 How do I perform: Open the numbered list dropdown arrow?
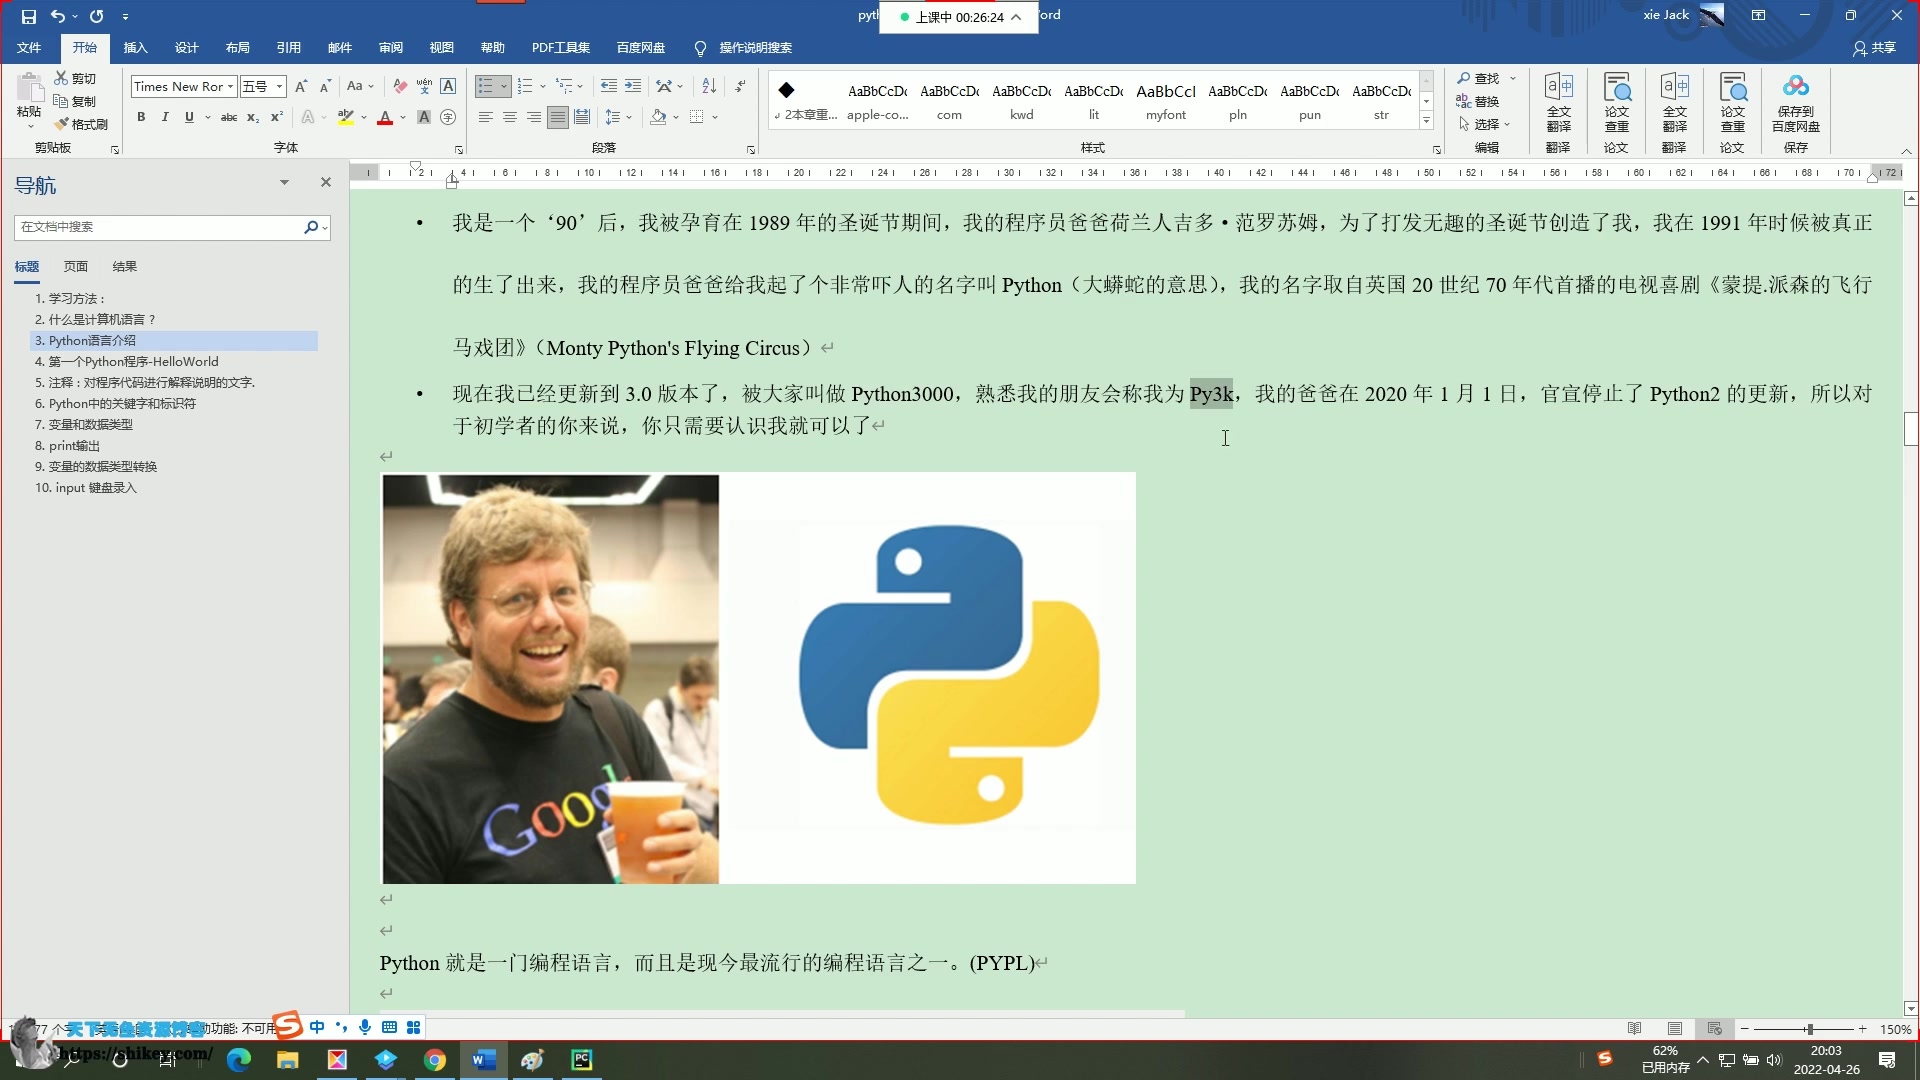click(541, 87)
